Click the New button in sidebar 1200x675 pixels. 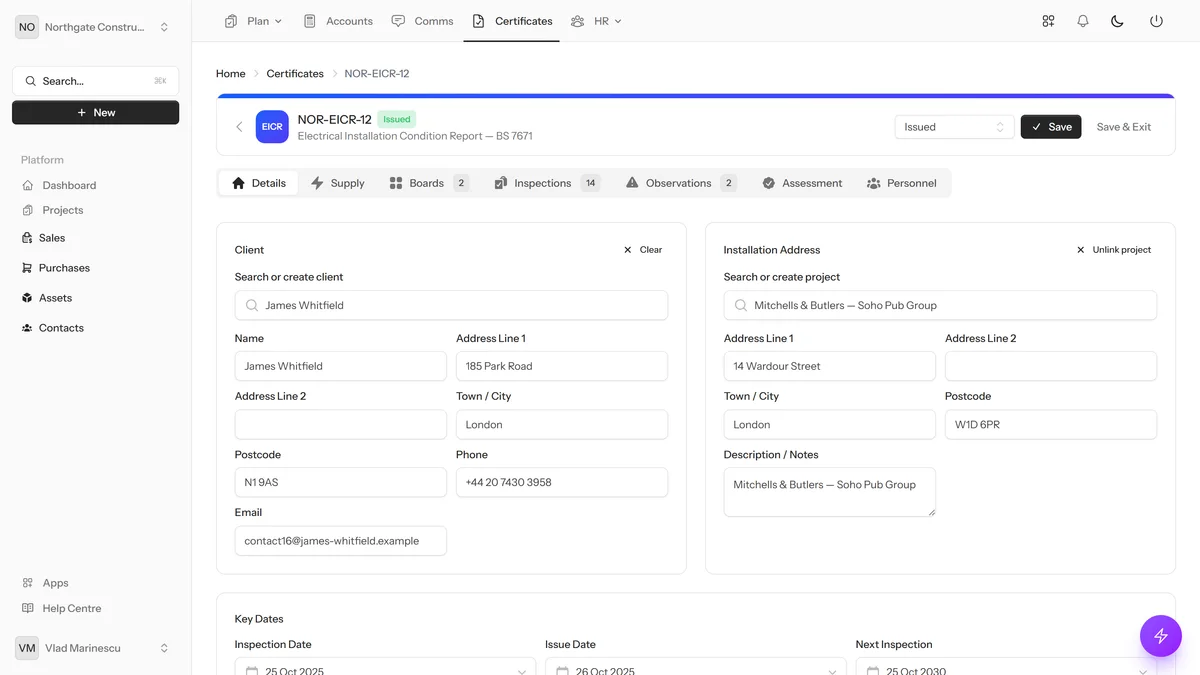pos(95,113)
